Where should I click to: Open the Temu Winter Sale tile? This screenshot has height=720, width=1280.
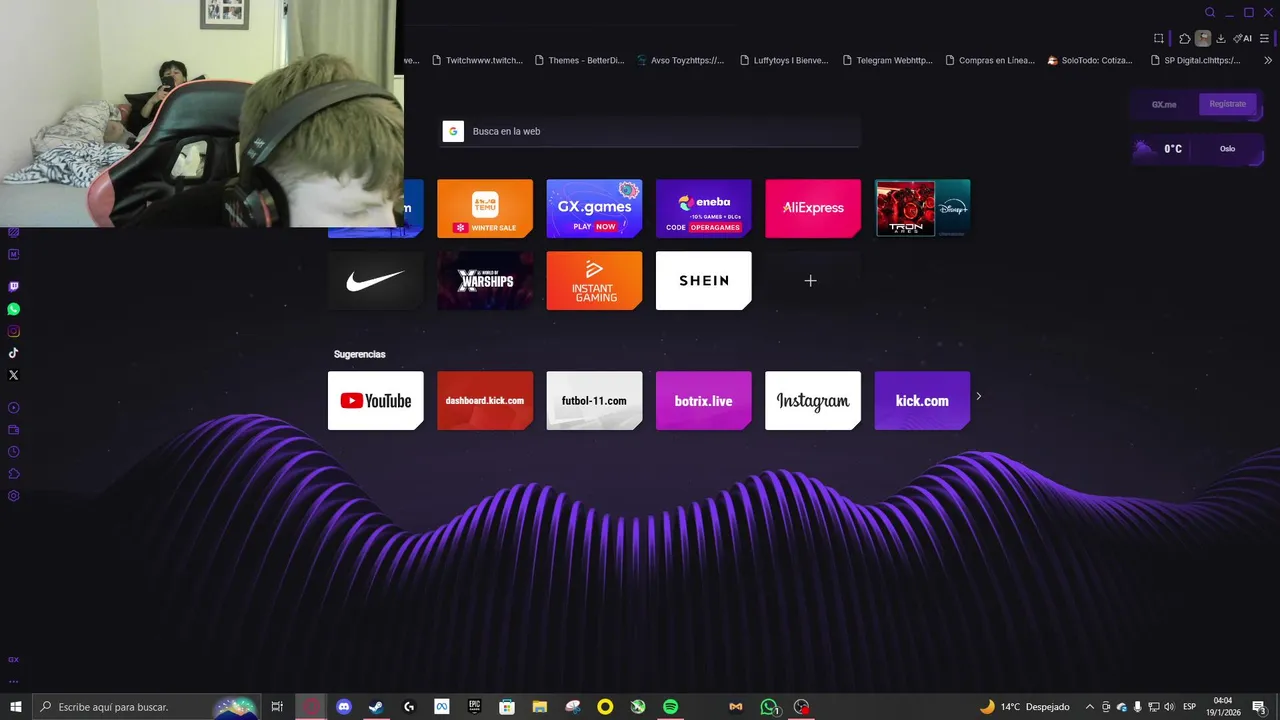(485, 208)
